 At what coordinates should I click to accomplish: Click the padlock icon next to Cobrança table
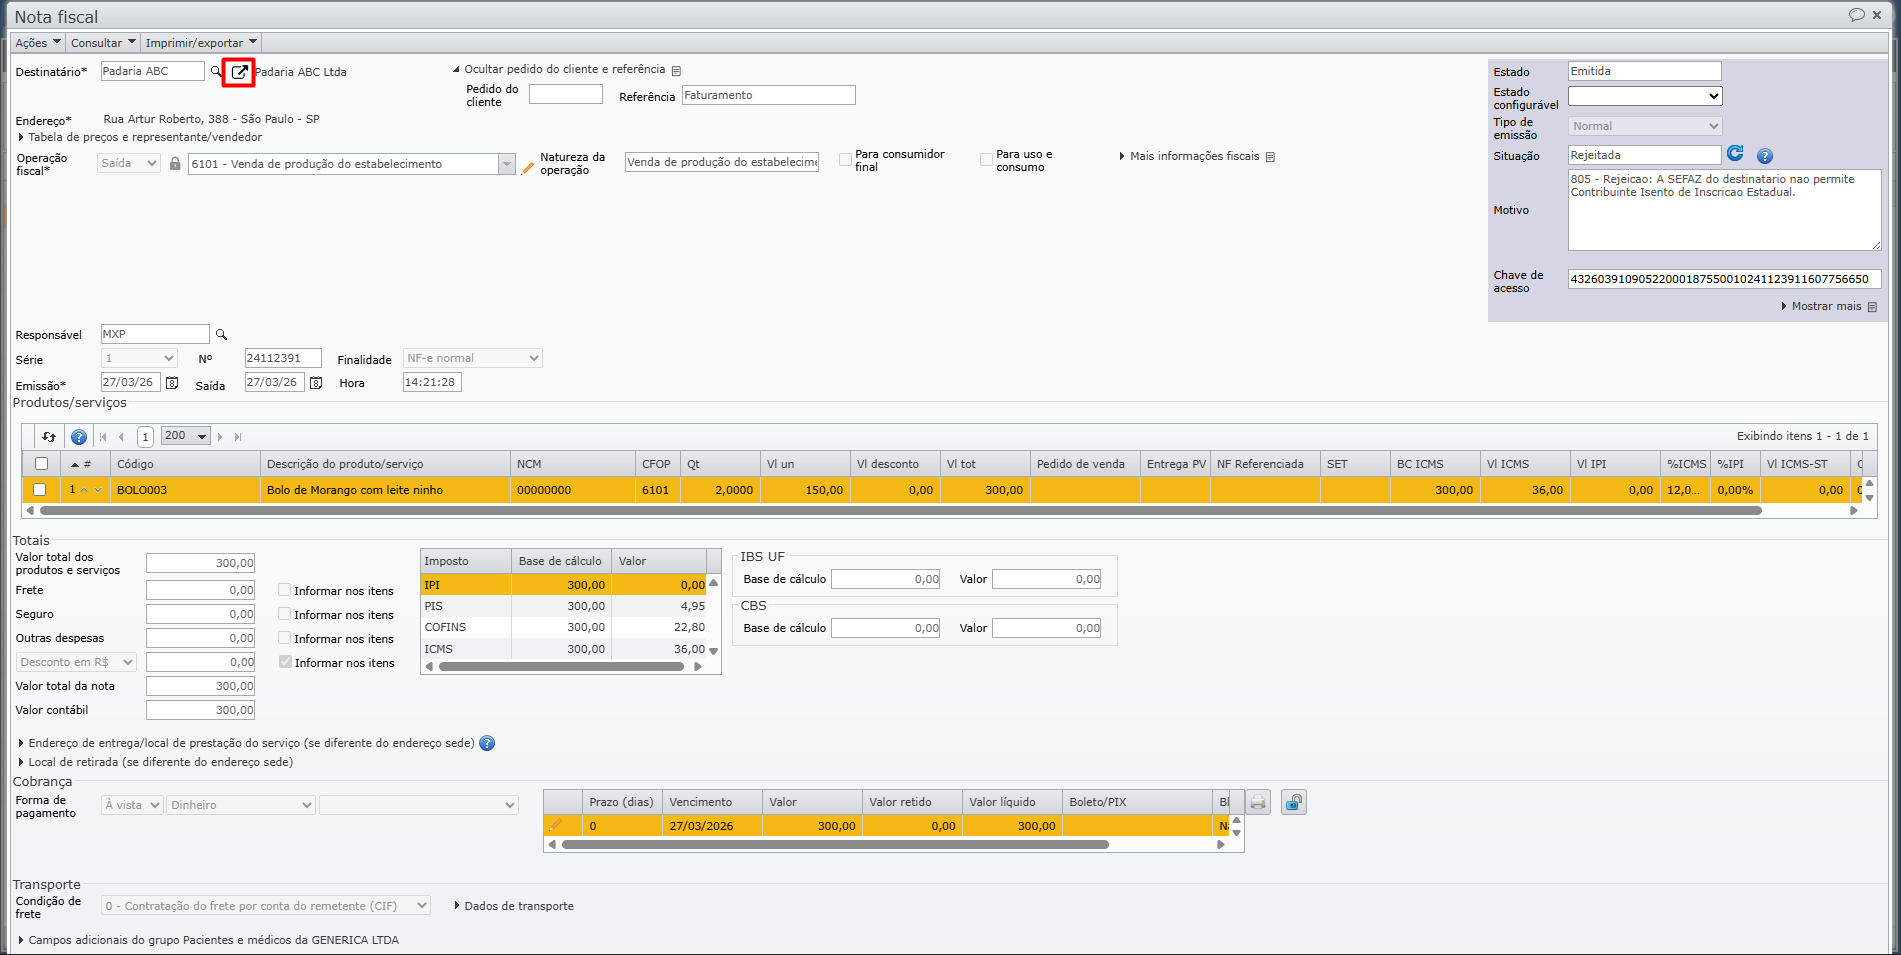[x=1294, y=803]
